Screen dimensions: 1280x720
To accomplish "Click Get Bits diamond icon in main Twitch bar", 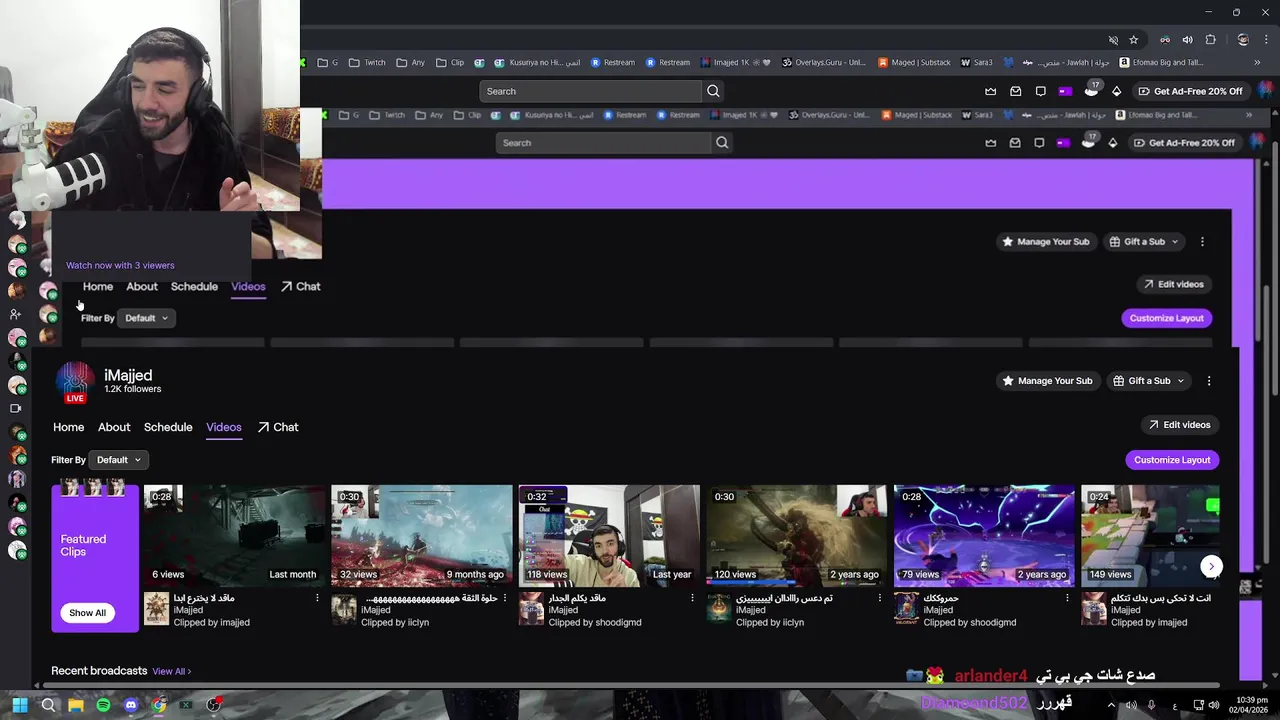I will (1116, 91).
